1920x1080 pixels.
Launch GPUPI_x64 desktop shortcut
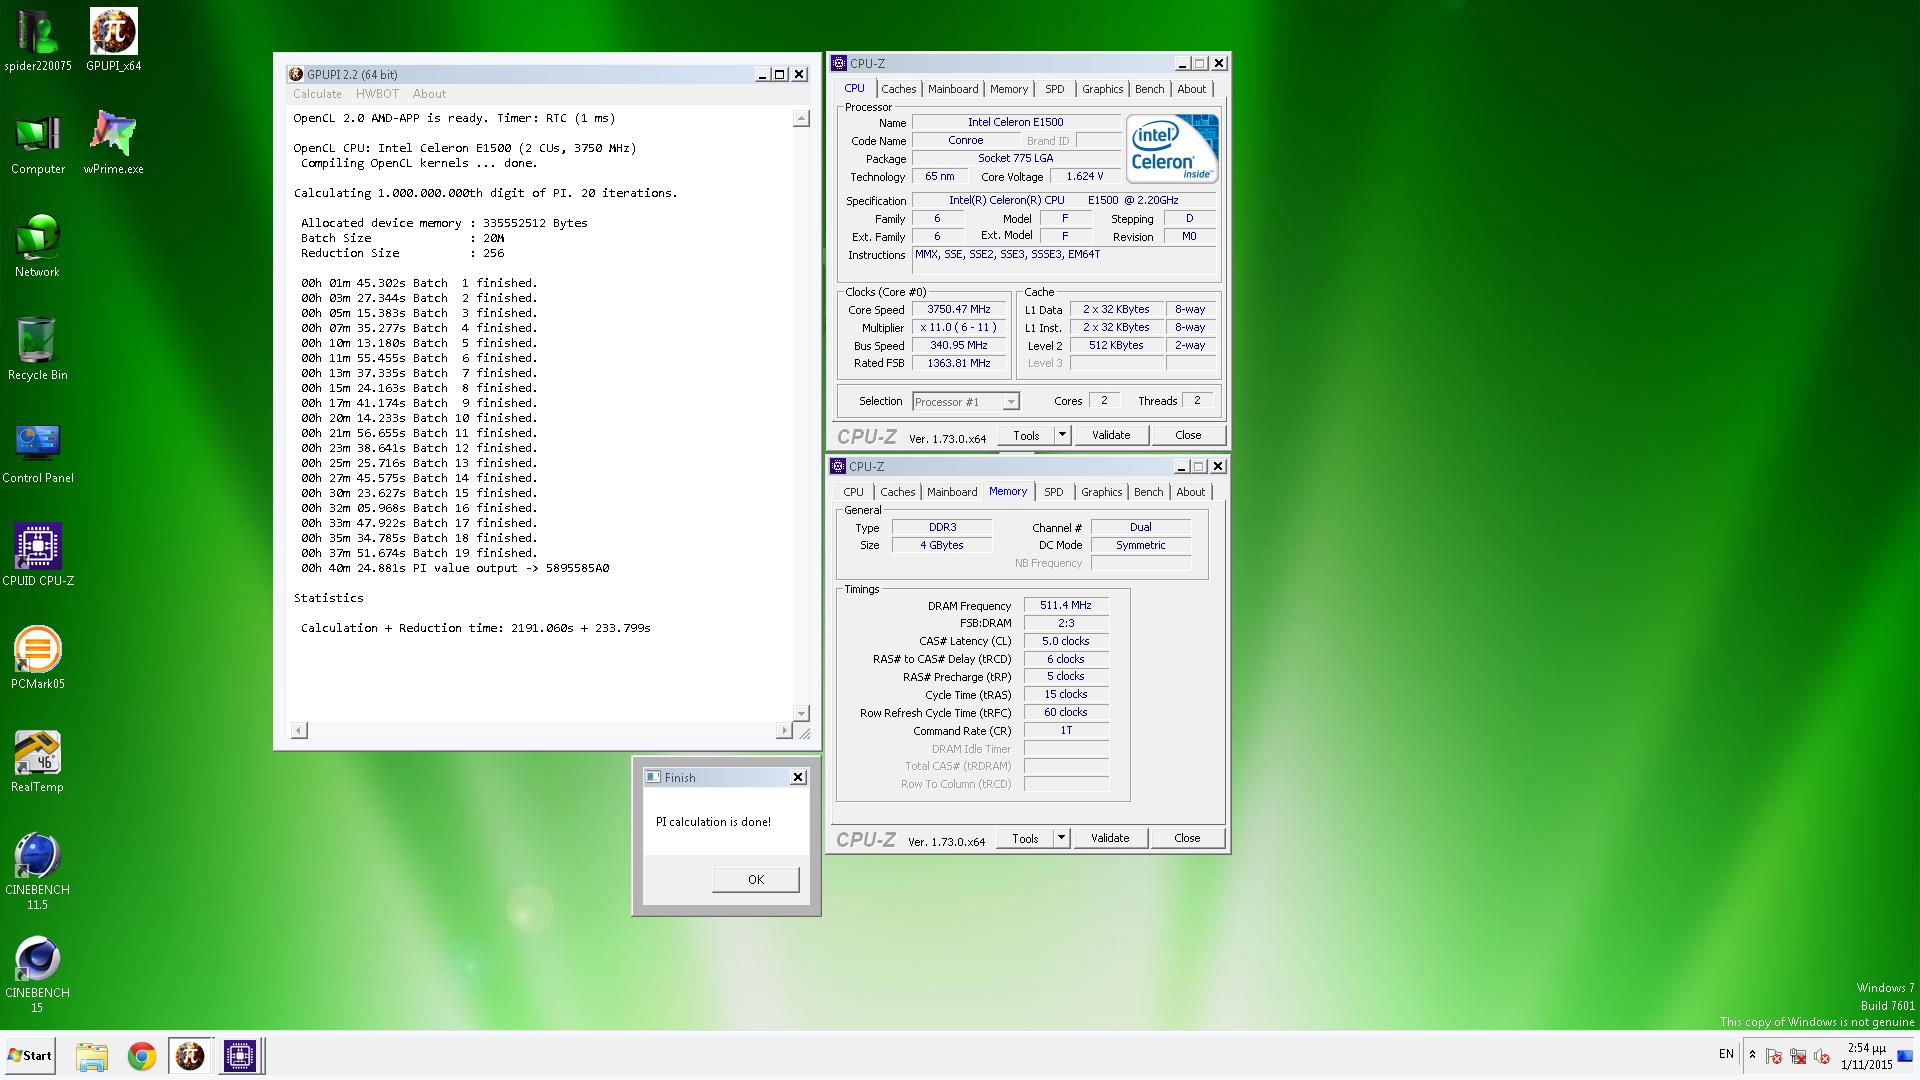pos(113,41)
